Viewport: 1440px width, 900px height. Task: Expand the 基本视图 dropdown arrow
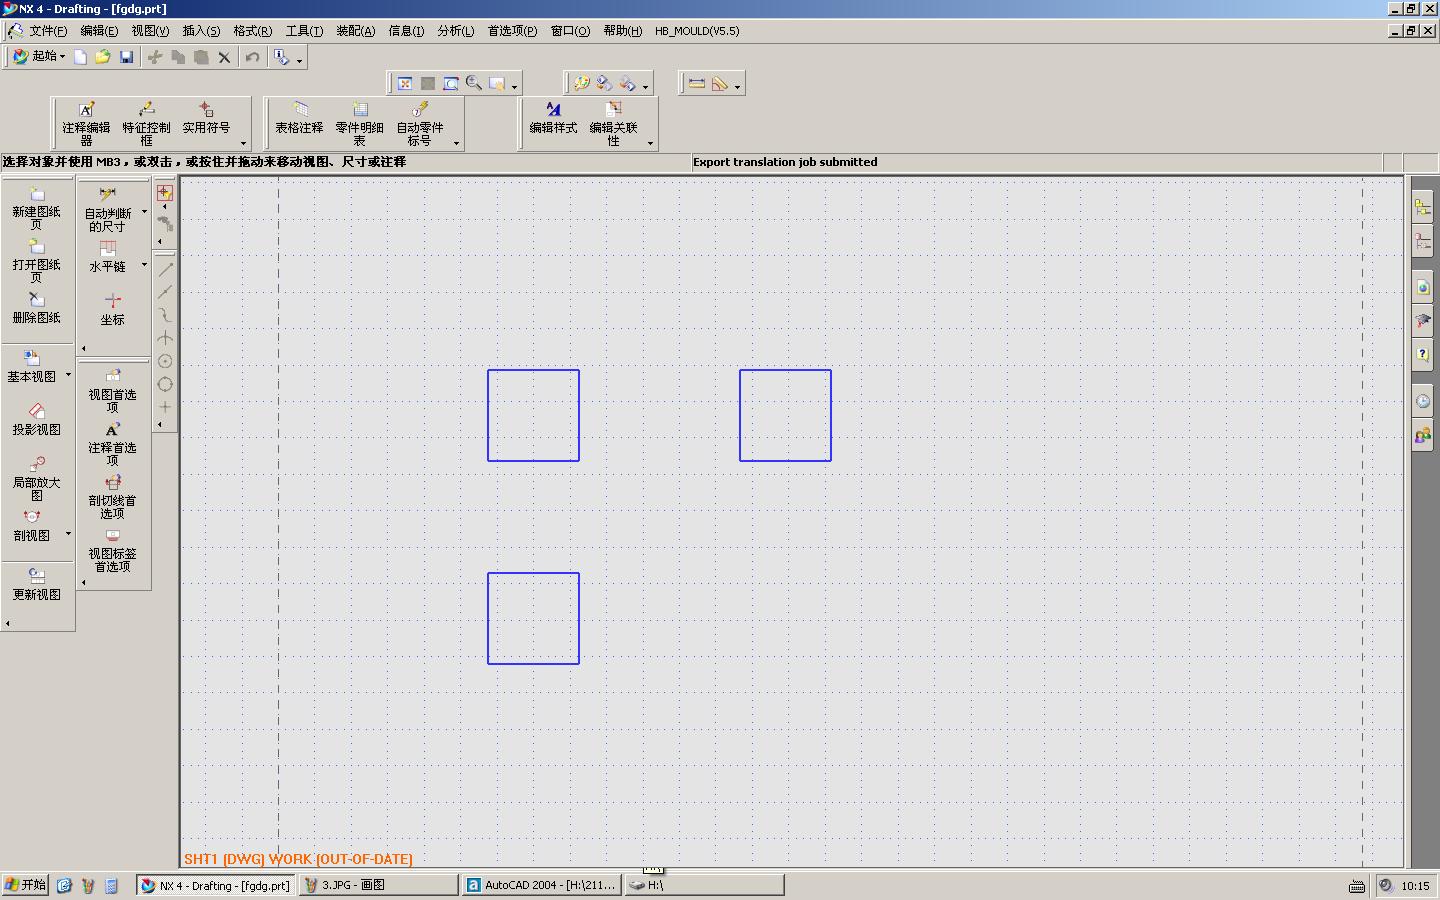(68, 375)
